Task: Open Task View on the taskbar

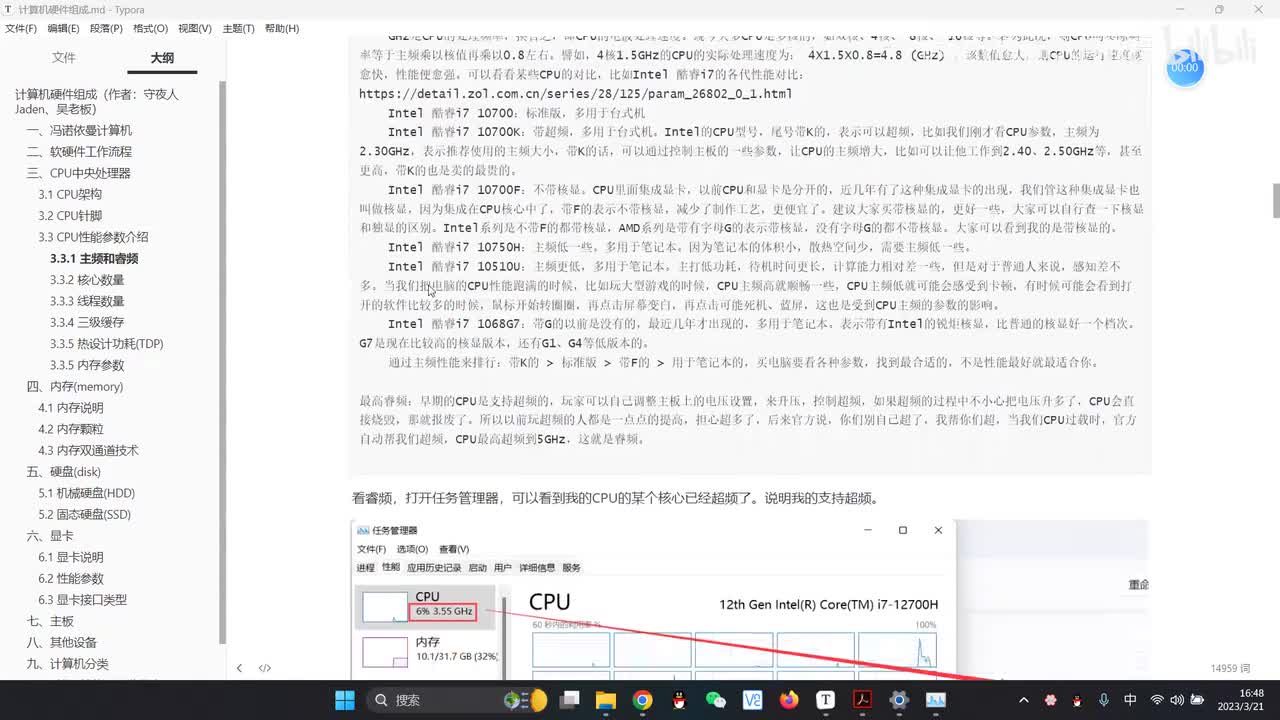Action: point(568,700)
